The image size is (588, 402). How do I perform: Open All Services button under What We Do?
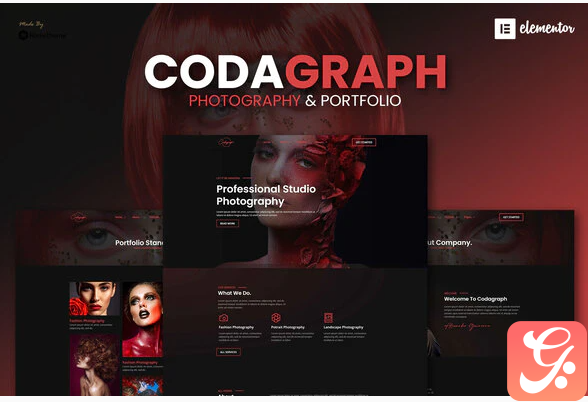pyautogui.click(x=228, y=352)
